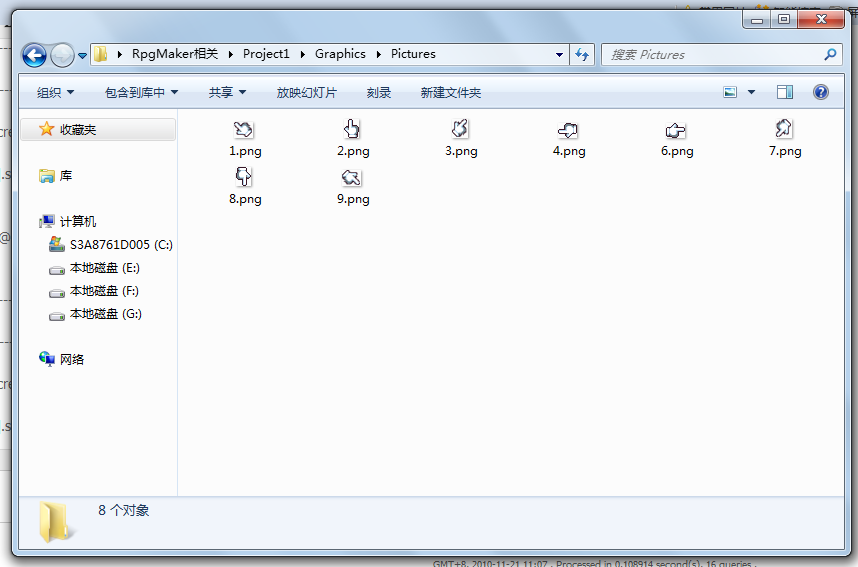Click the 8 个对象 status text
This screenshot has height=567, width=858.
click(x=124, y=511)
